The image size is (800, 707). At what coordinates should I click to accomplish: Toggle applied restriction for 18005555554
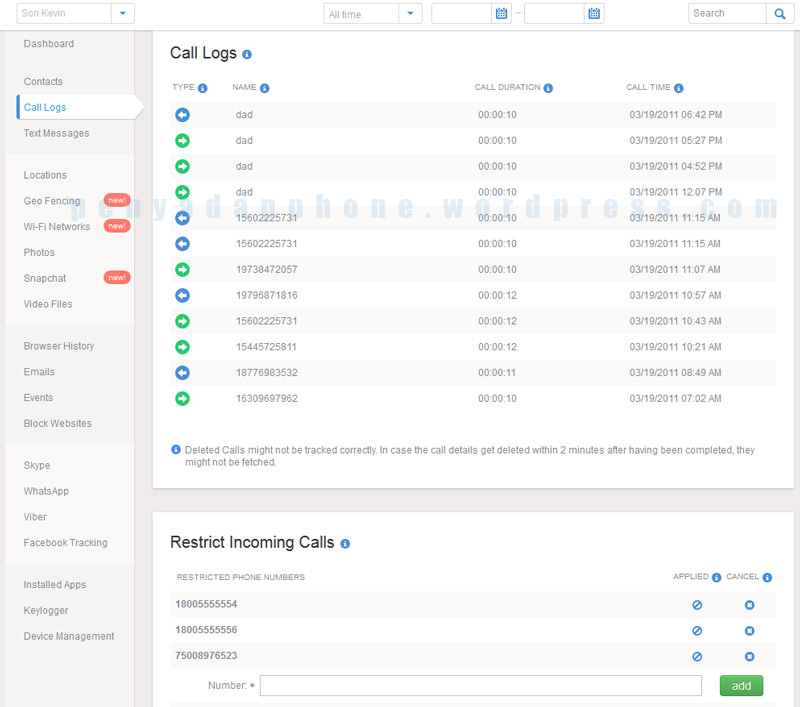click(697, 605)
